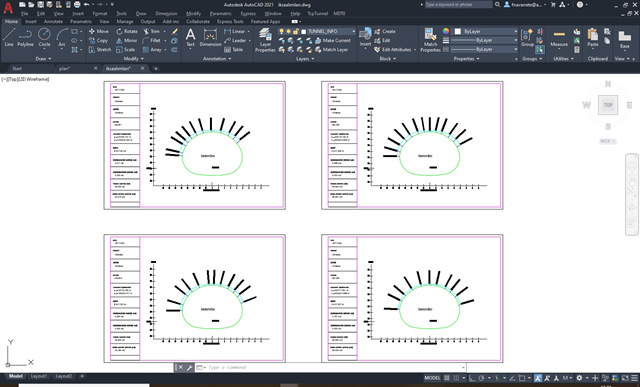Toggle MODEL space button in status bar
Screen dimensions: 640x387
(x=432, y=378)
